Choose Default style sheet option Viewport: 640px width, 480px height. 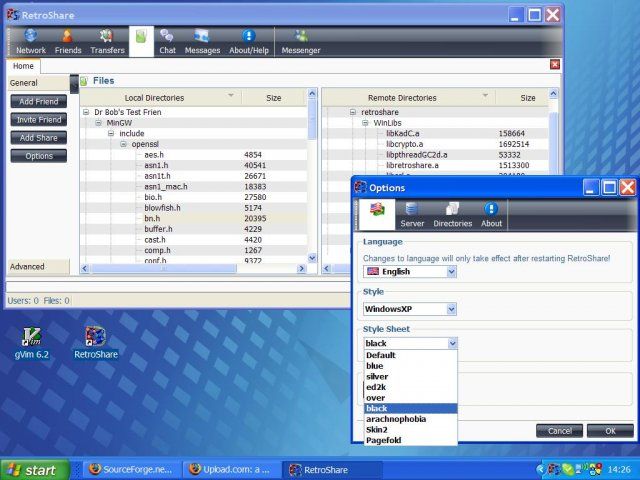coord(411,355)
